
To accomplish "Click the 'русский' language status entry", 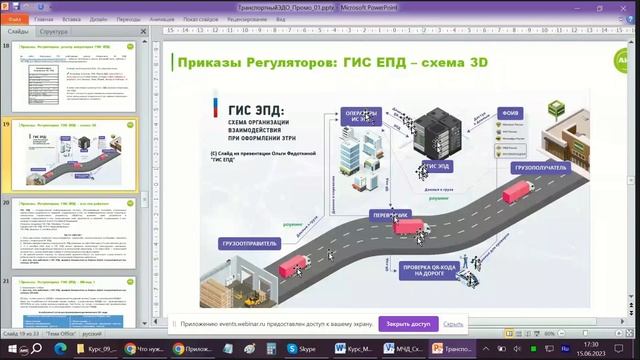I will click(91, 333).
